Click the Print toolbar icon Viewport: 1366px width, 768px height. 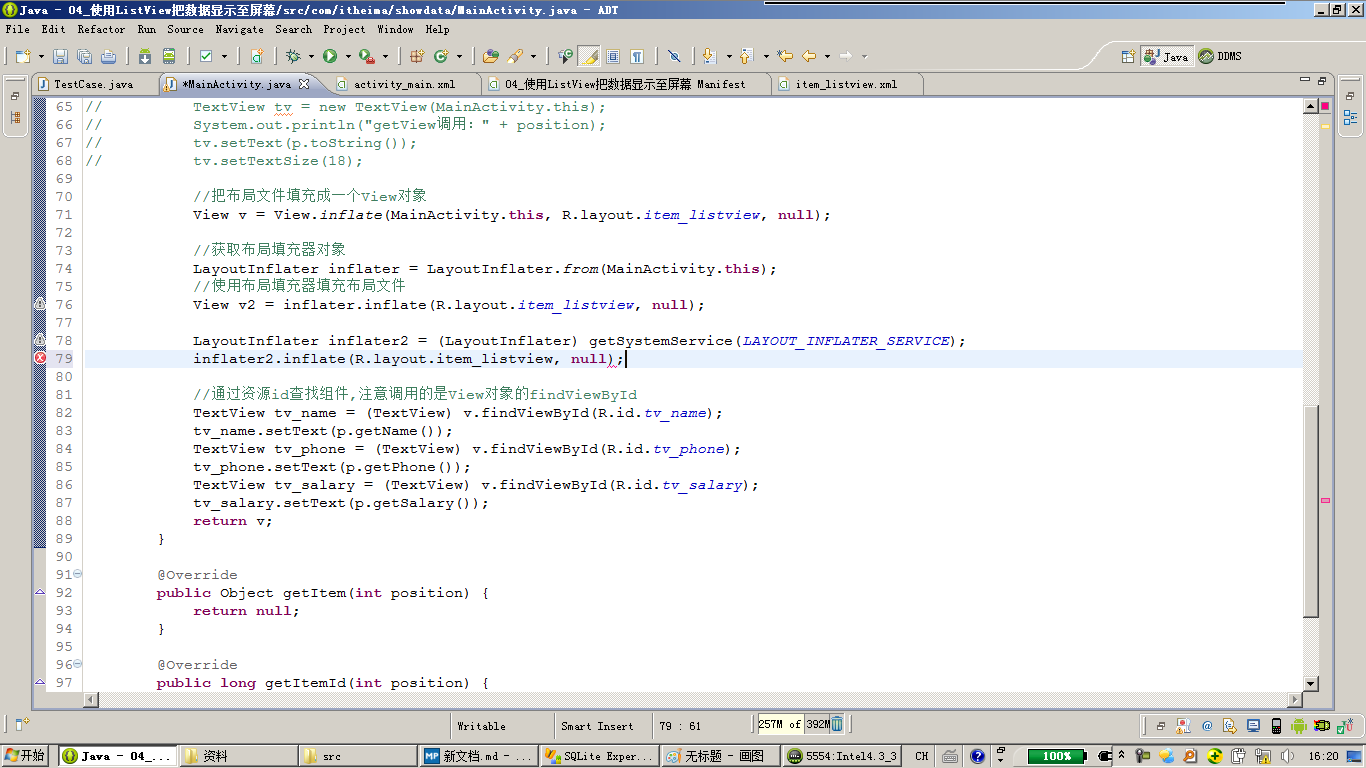[x=109, y=57]
